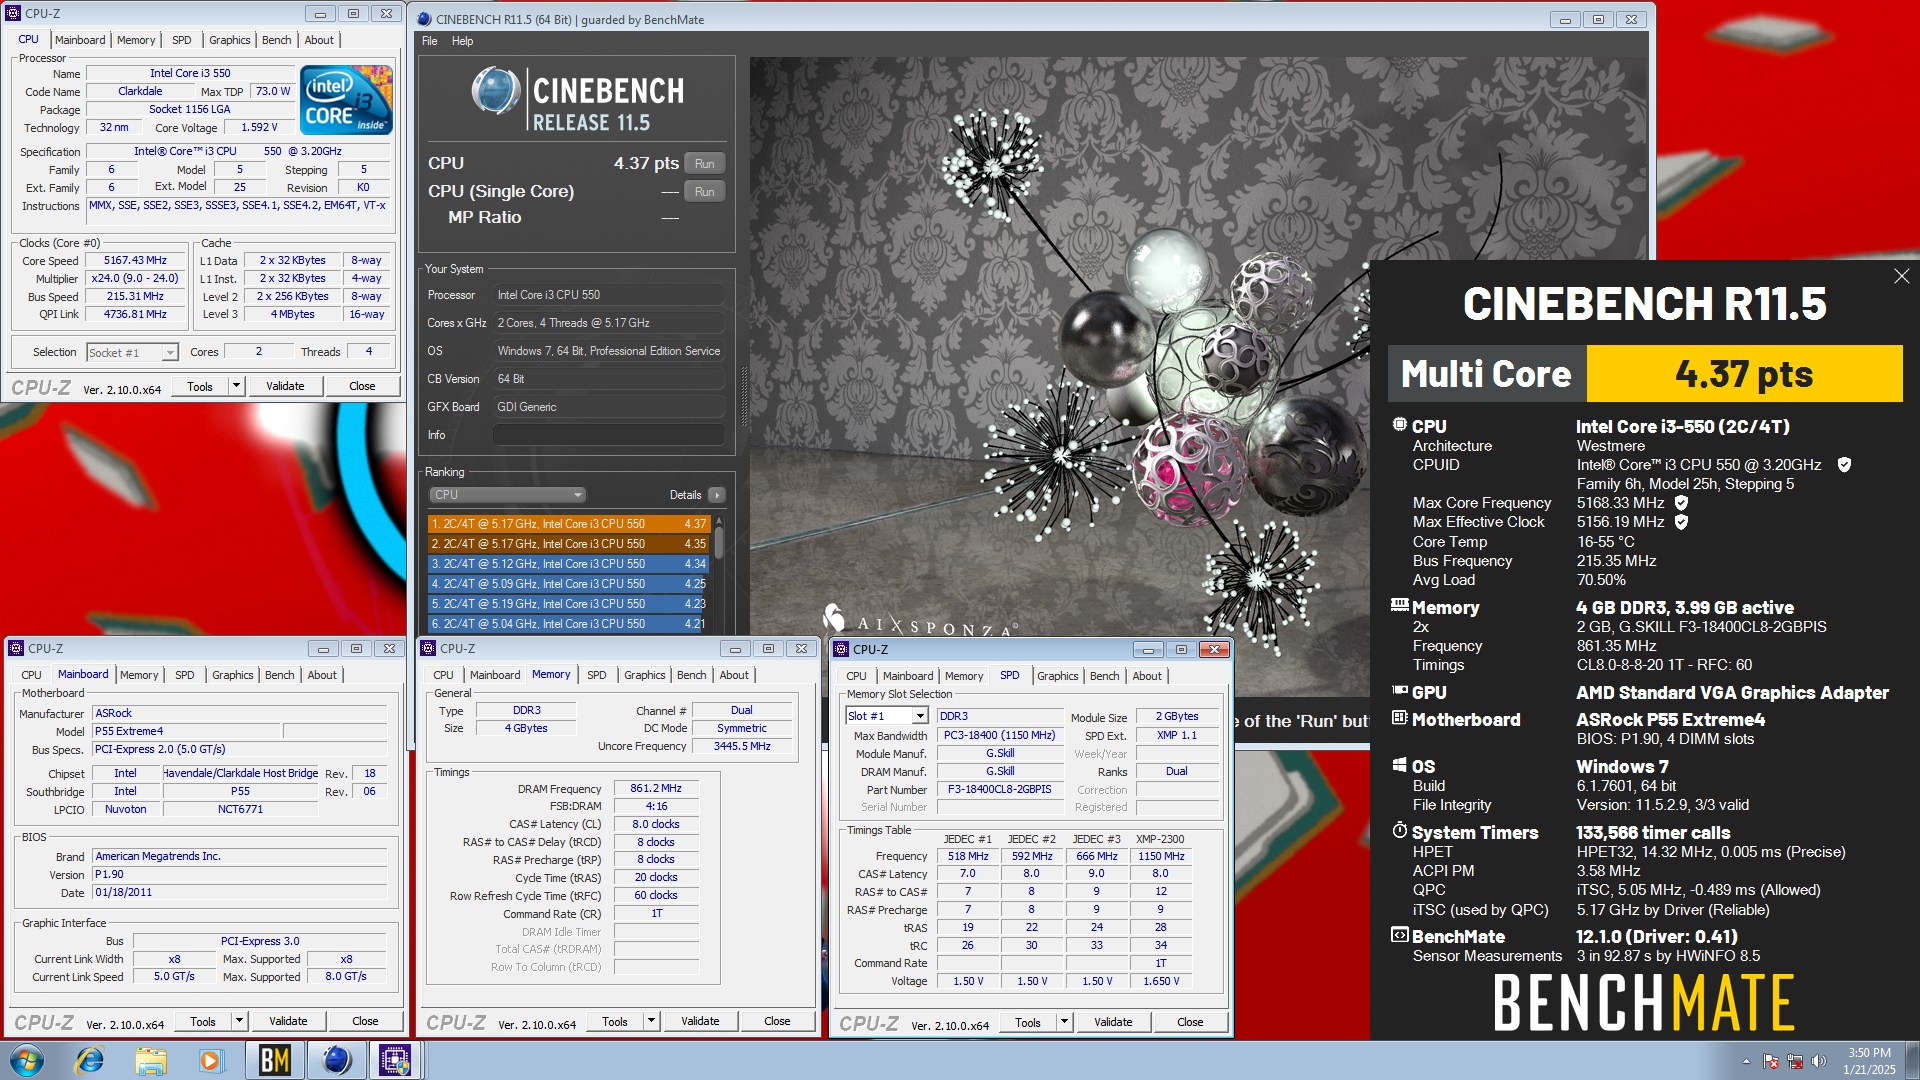Viewport: 1920px width, 1080px height.
Task: Select About tab in CPU-Z Mainboard window
Action: (x=322, y=675)
